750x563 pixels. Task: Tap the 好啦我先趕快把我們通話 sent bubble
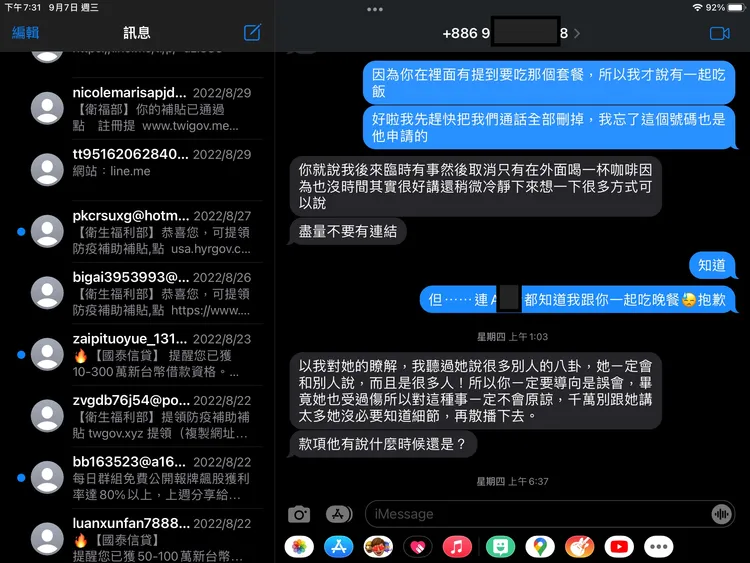[549, 128]
